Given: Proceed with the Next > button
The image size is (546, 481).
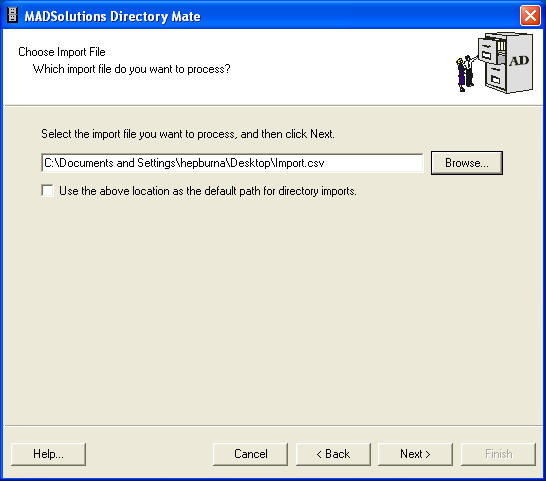Looking at the screenshot, I should 415,454.
